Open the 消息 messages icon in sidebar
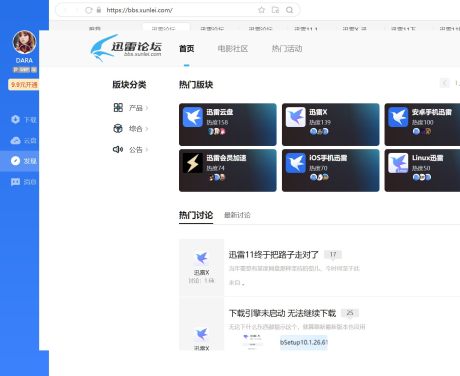 15,182
